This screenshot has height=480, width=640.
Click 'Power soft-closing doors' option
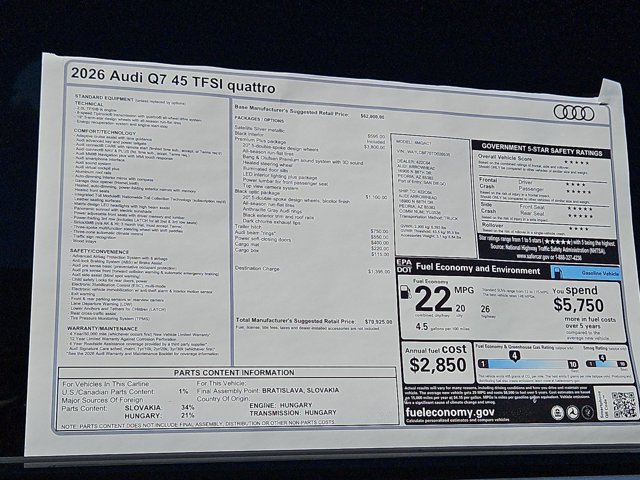click(x=263, y=238)
